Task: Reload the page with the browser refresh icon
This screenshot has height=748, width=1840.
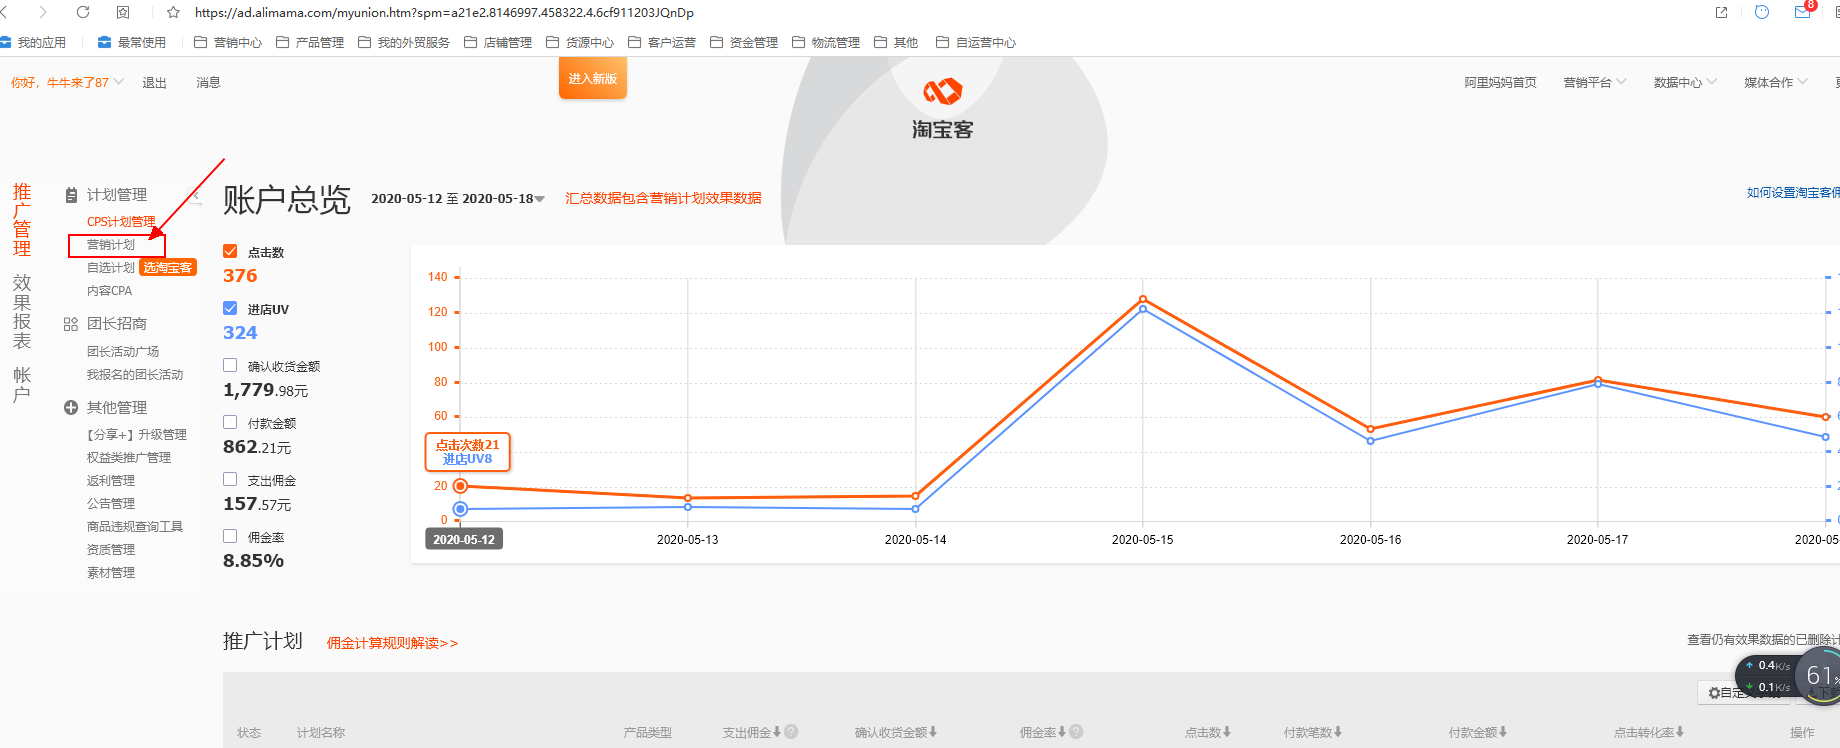Action: click(x=83, y=12)
